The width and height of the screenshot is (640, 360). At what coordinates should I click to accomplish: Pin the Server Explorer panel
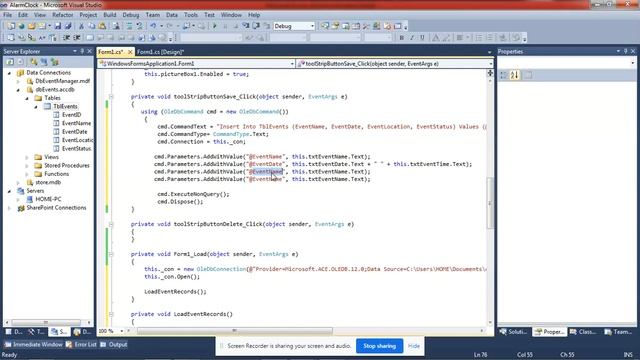pos(82,51)
